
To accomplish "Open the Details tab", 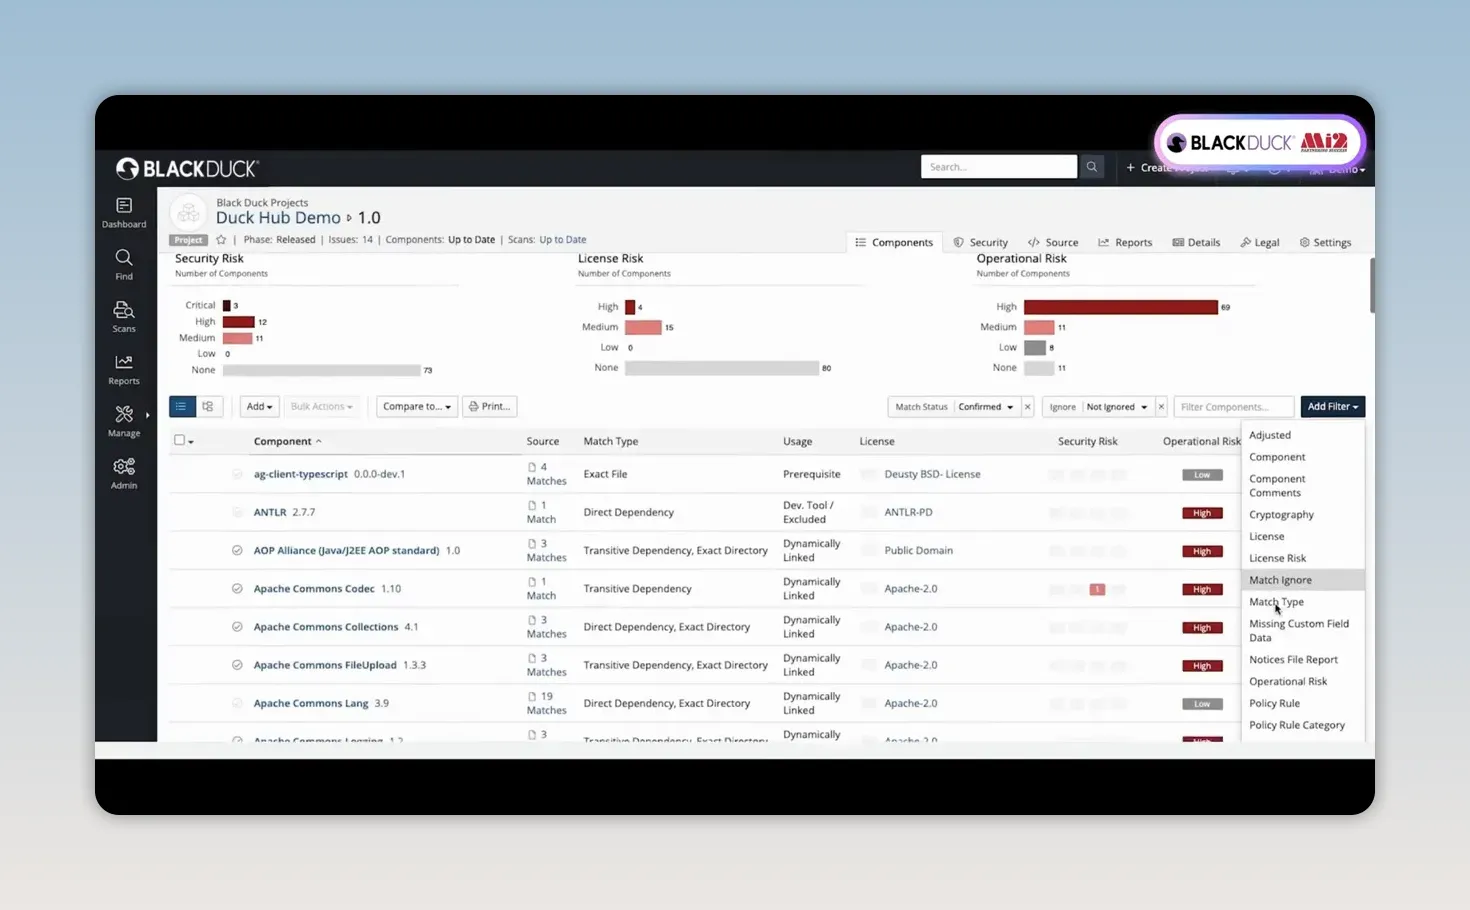I will click(1196, 242).
